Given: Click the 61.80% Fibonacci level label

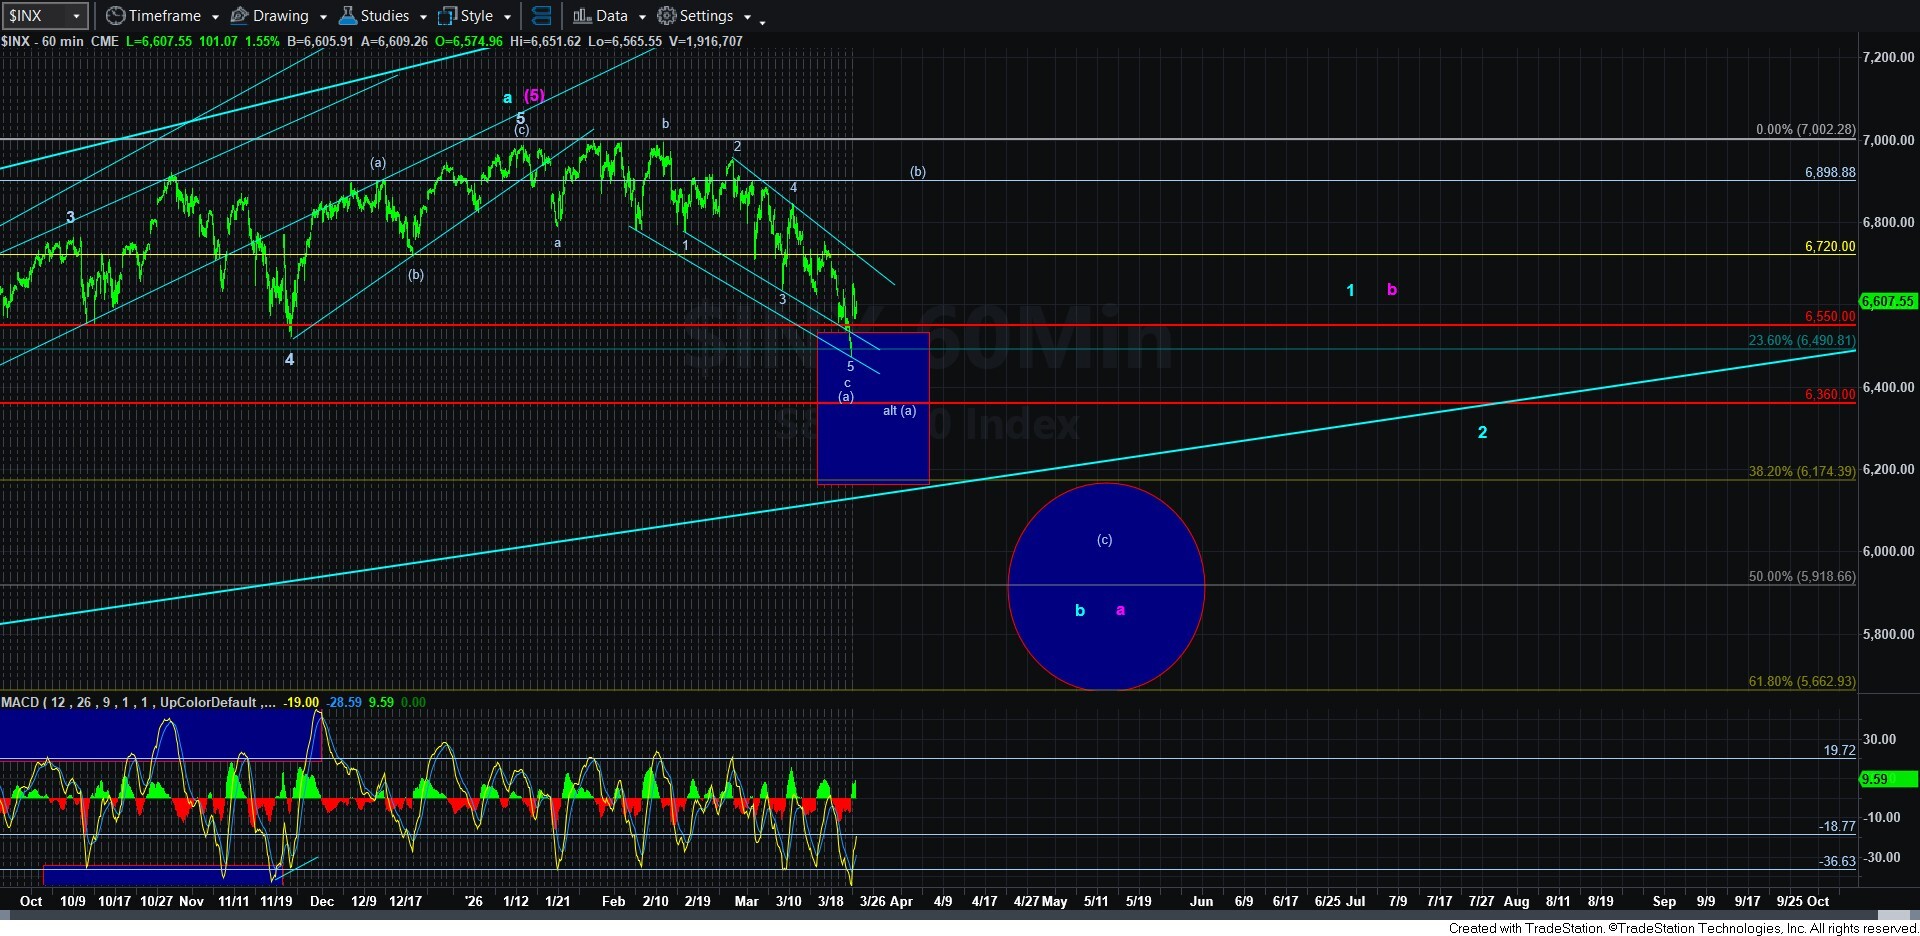Looking at the screenshot, I should (1801, 681).
